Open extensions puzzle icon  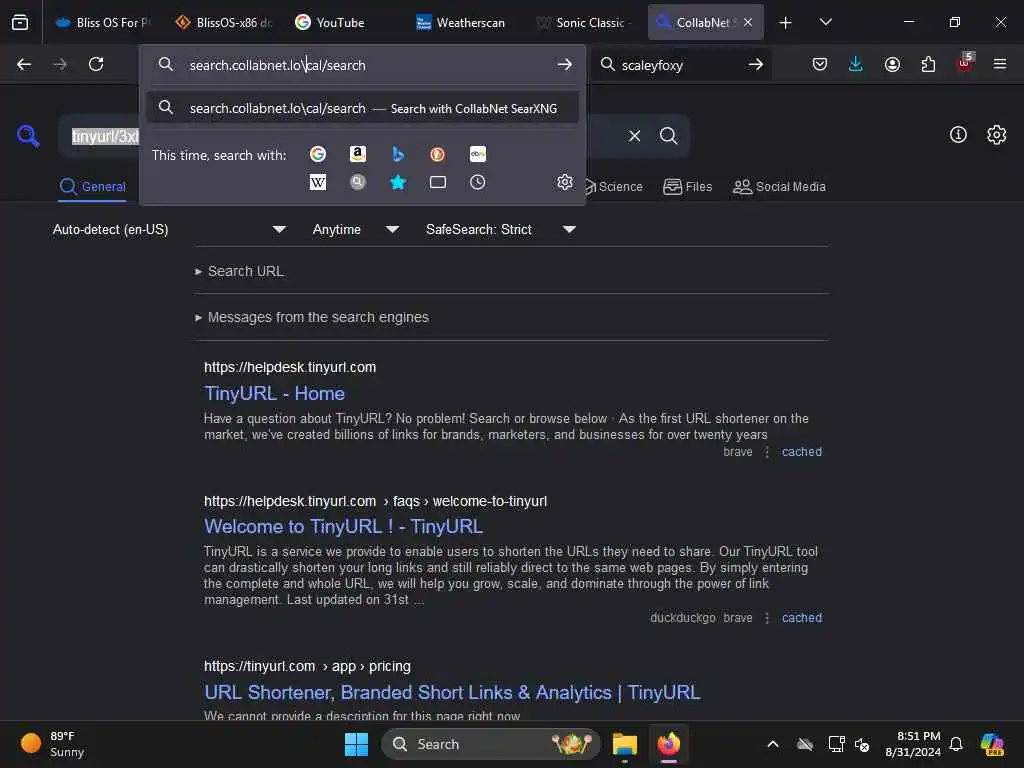pyautogui.click(x=928, y=64)
